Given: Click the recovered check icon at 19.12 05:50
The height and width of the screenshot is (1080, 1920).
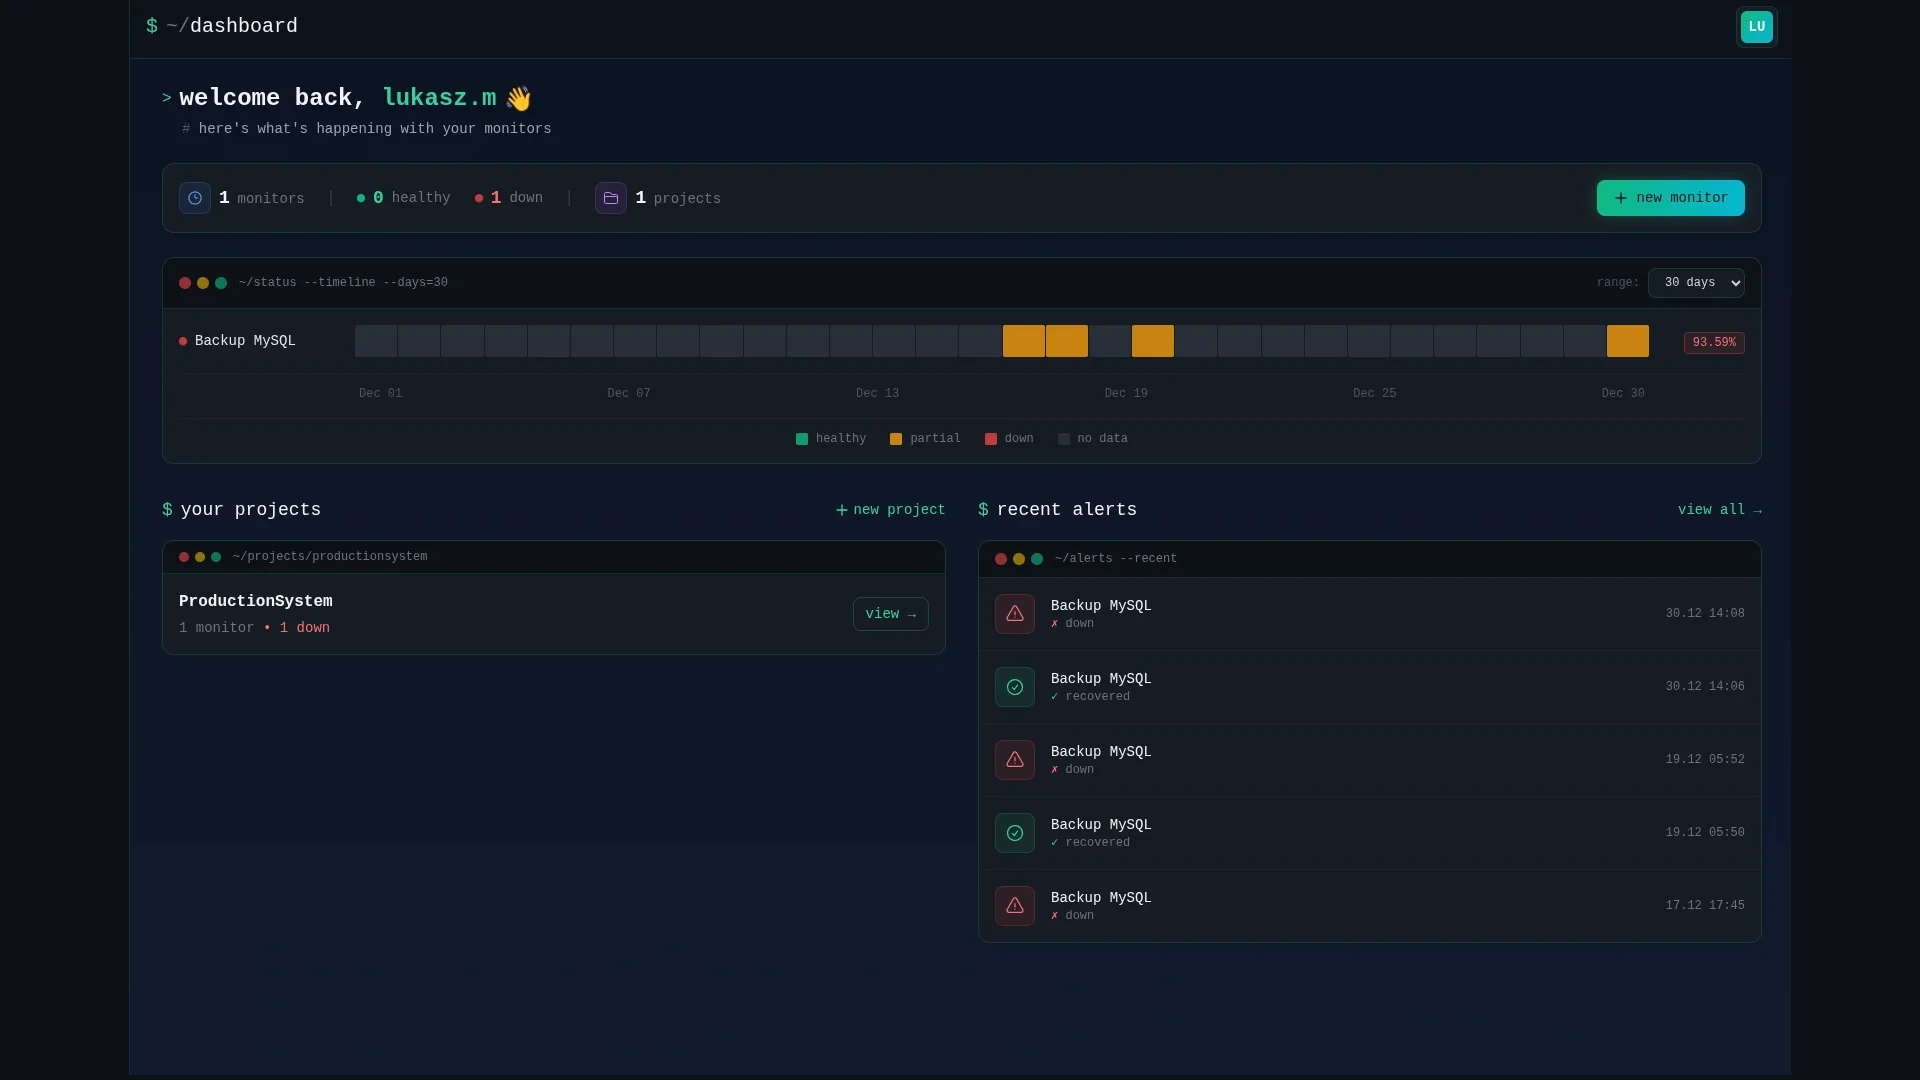Looking at the screenshot, I should coord(1014,833).
